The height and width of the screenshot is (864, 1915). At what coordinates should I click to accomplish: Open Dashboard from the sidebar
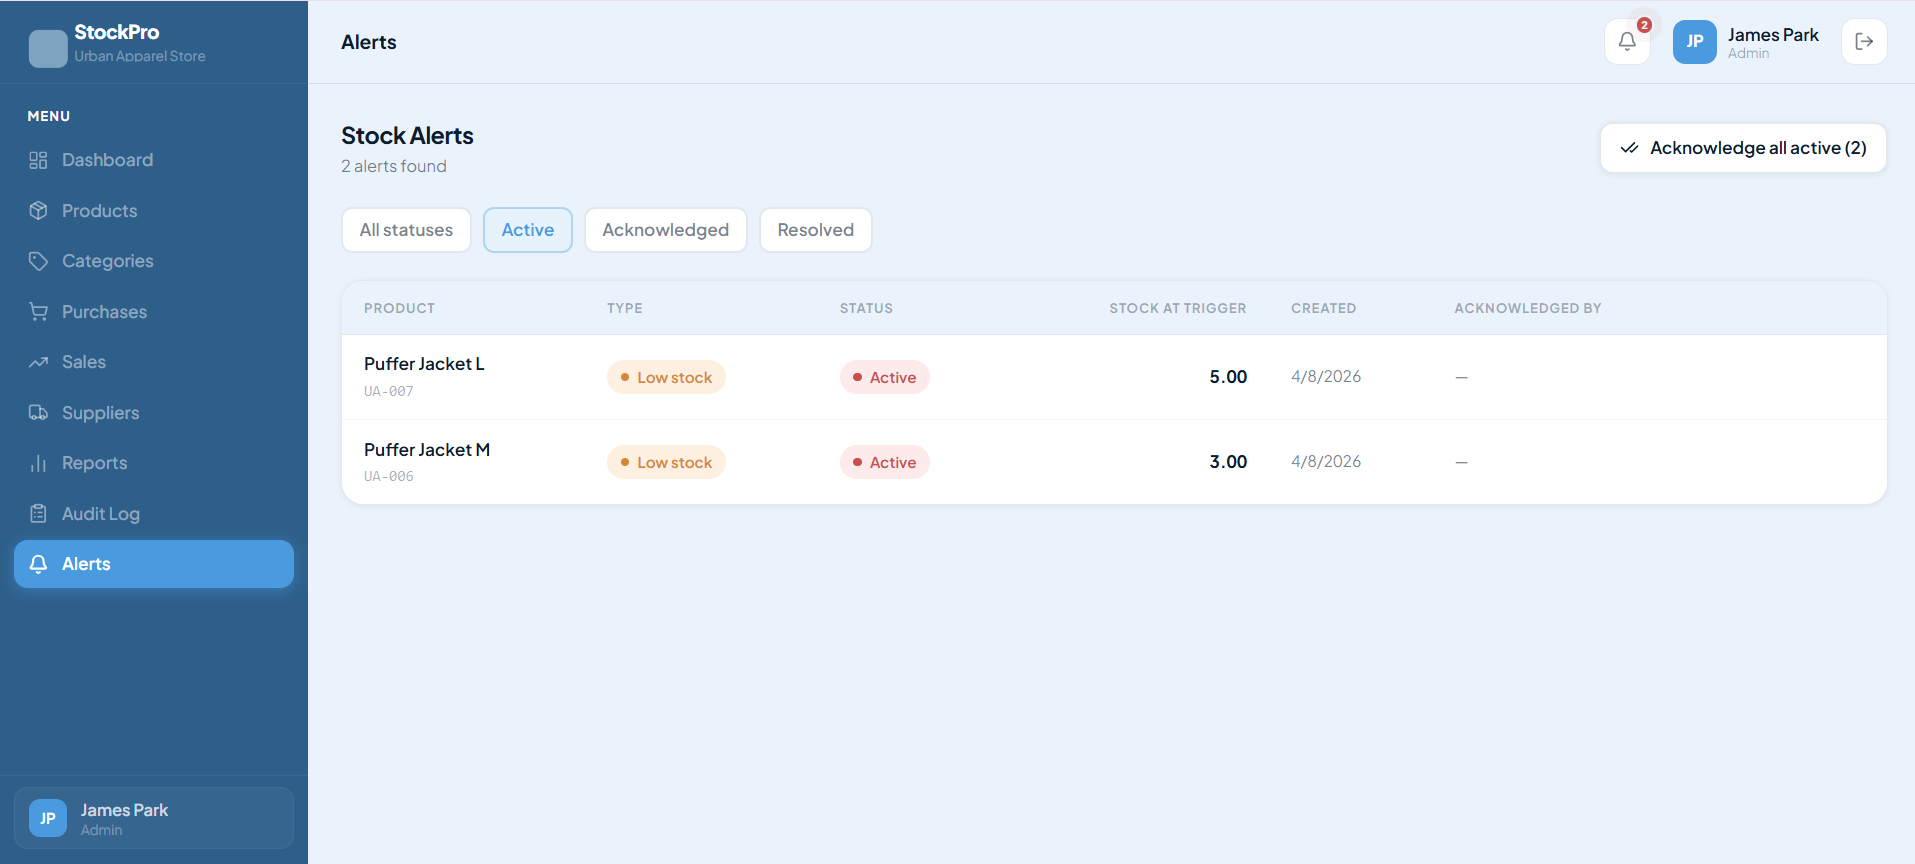tap(107, 160)
